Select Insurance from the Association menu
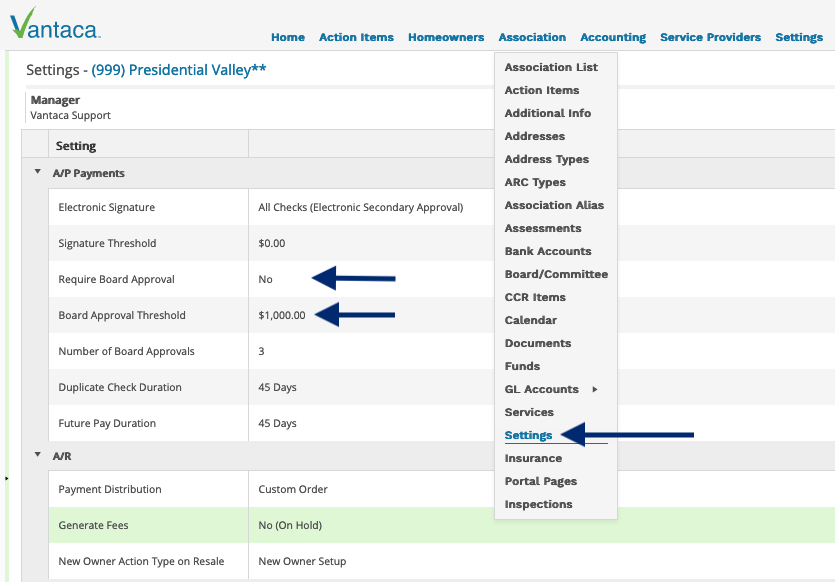835x582 pixels. [534, 458]
